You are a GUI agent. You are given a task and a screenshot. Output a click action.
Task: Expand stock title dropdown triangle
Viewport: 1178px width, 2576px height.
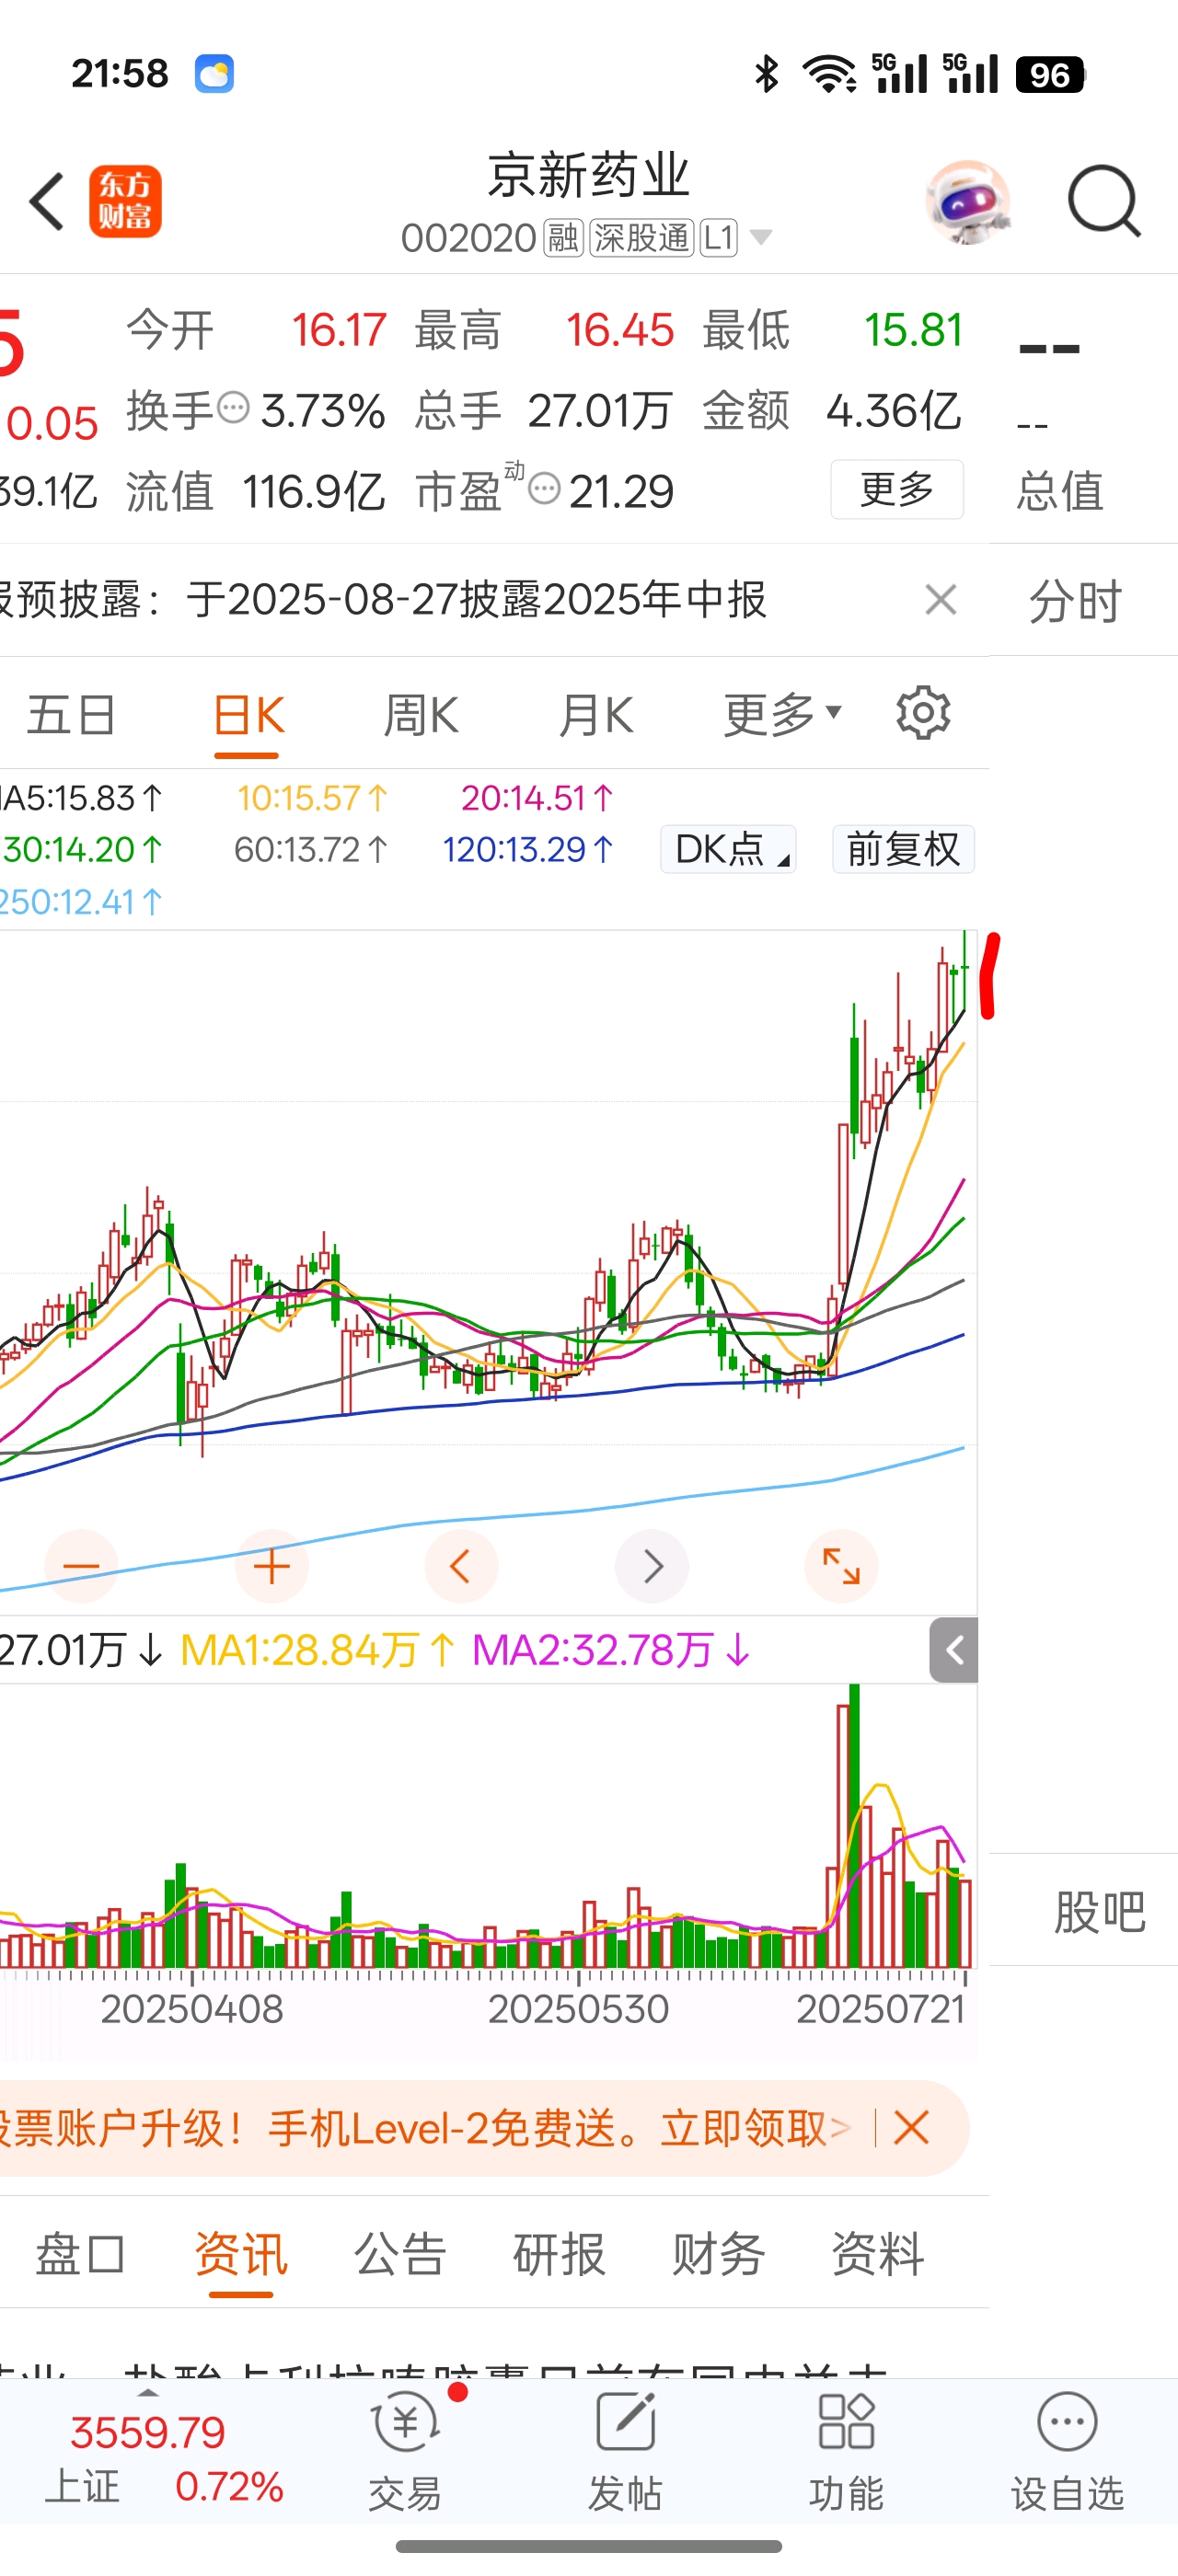(761, 238)
